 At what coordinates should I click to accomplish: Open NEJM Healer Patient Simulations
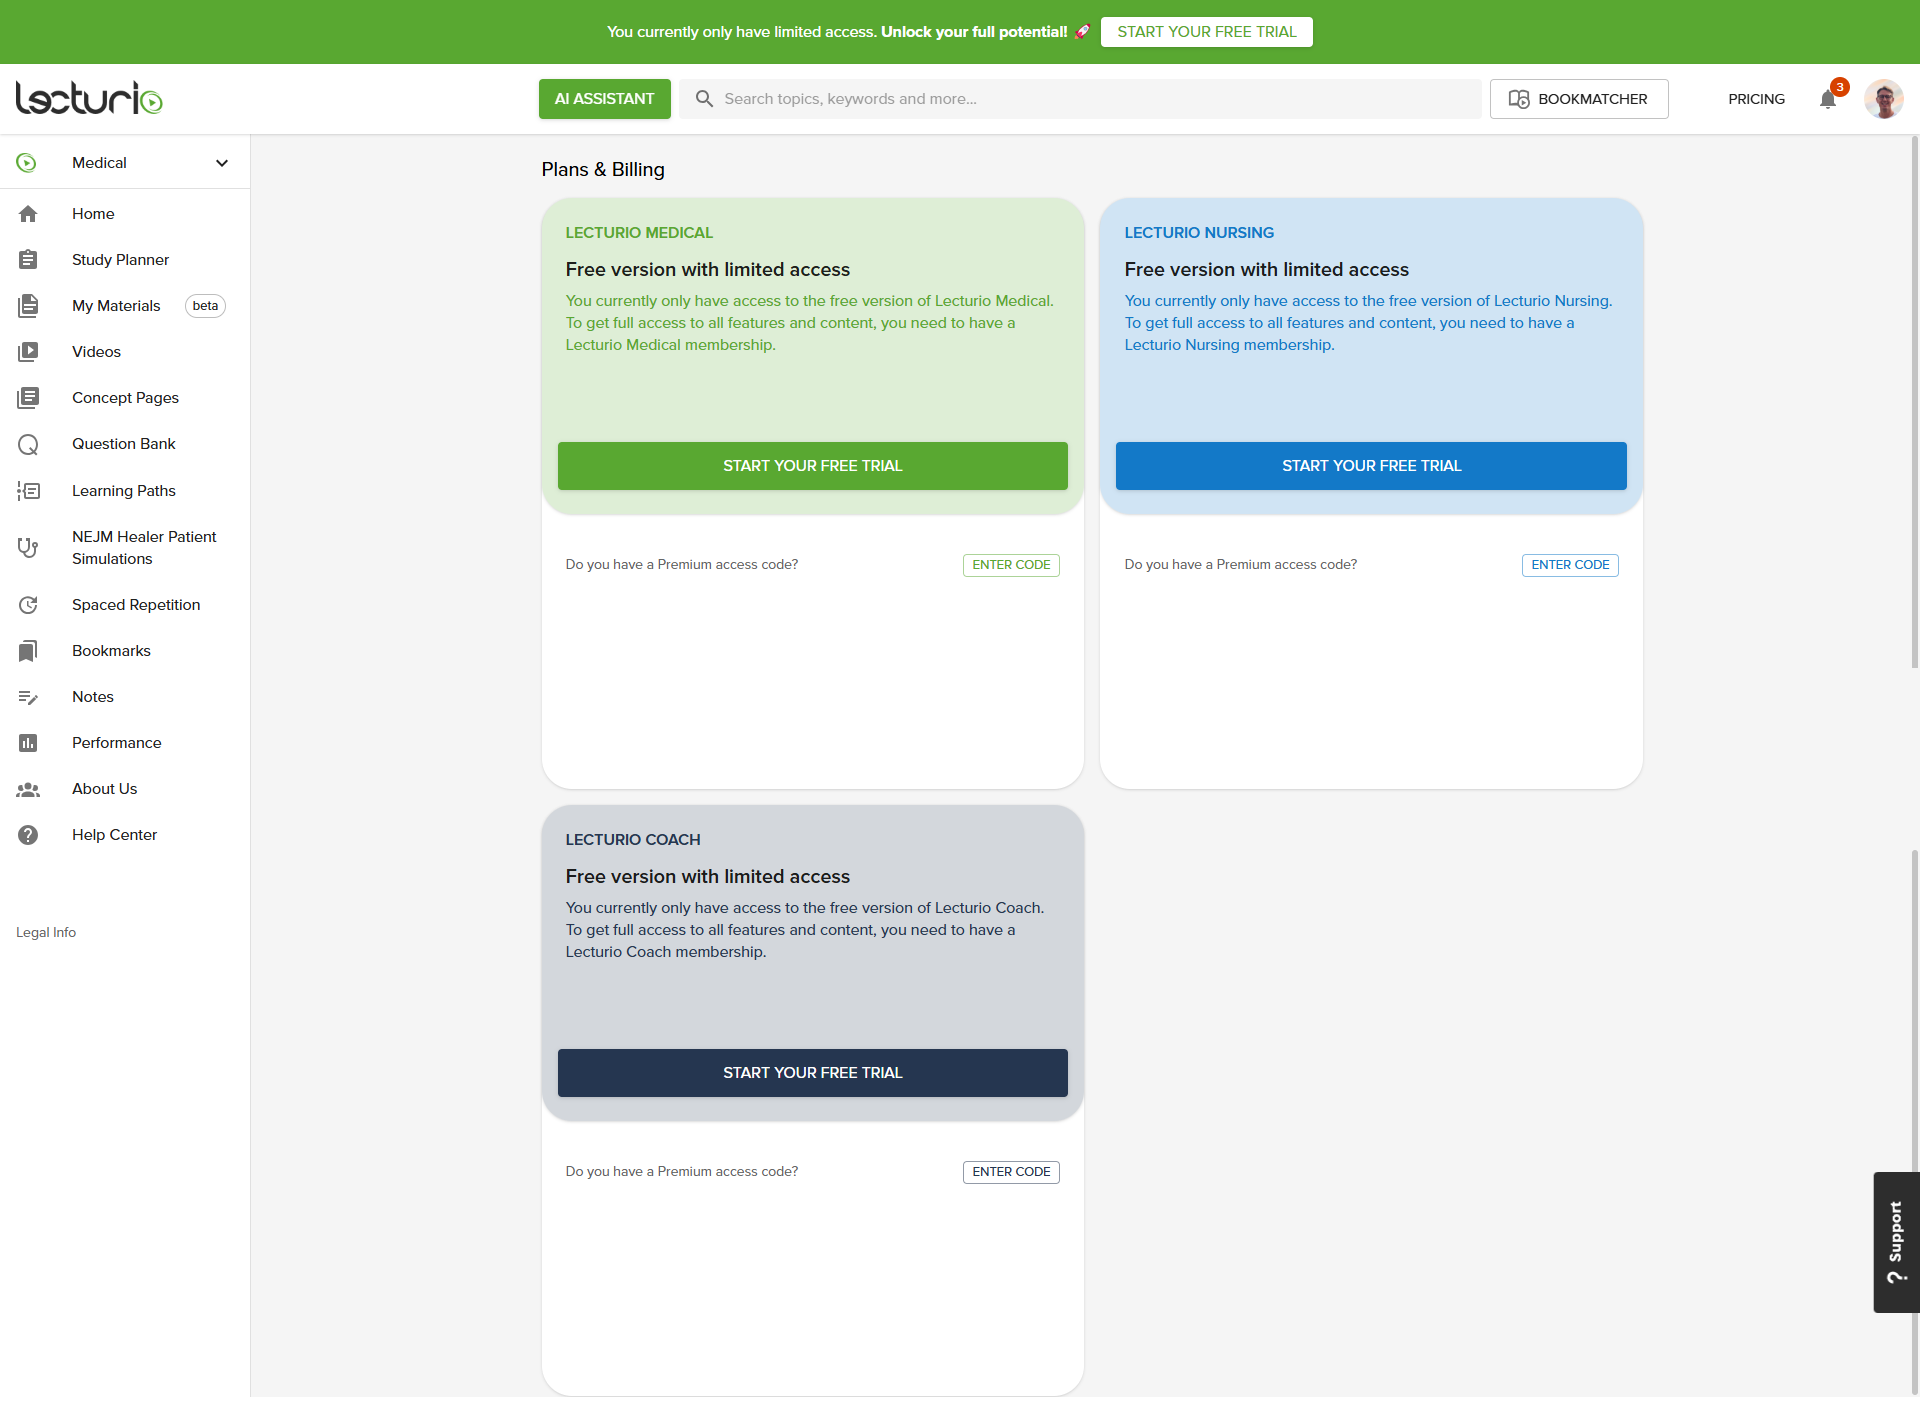pos(144,548)
